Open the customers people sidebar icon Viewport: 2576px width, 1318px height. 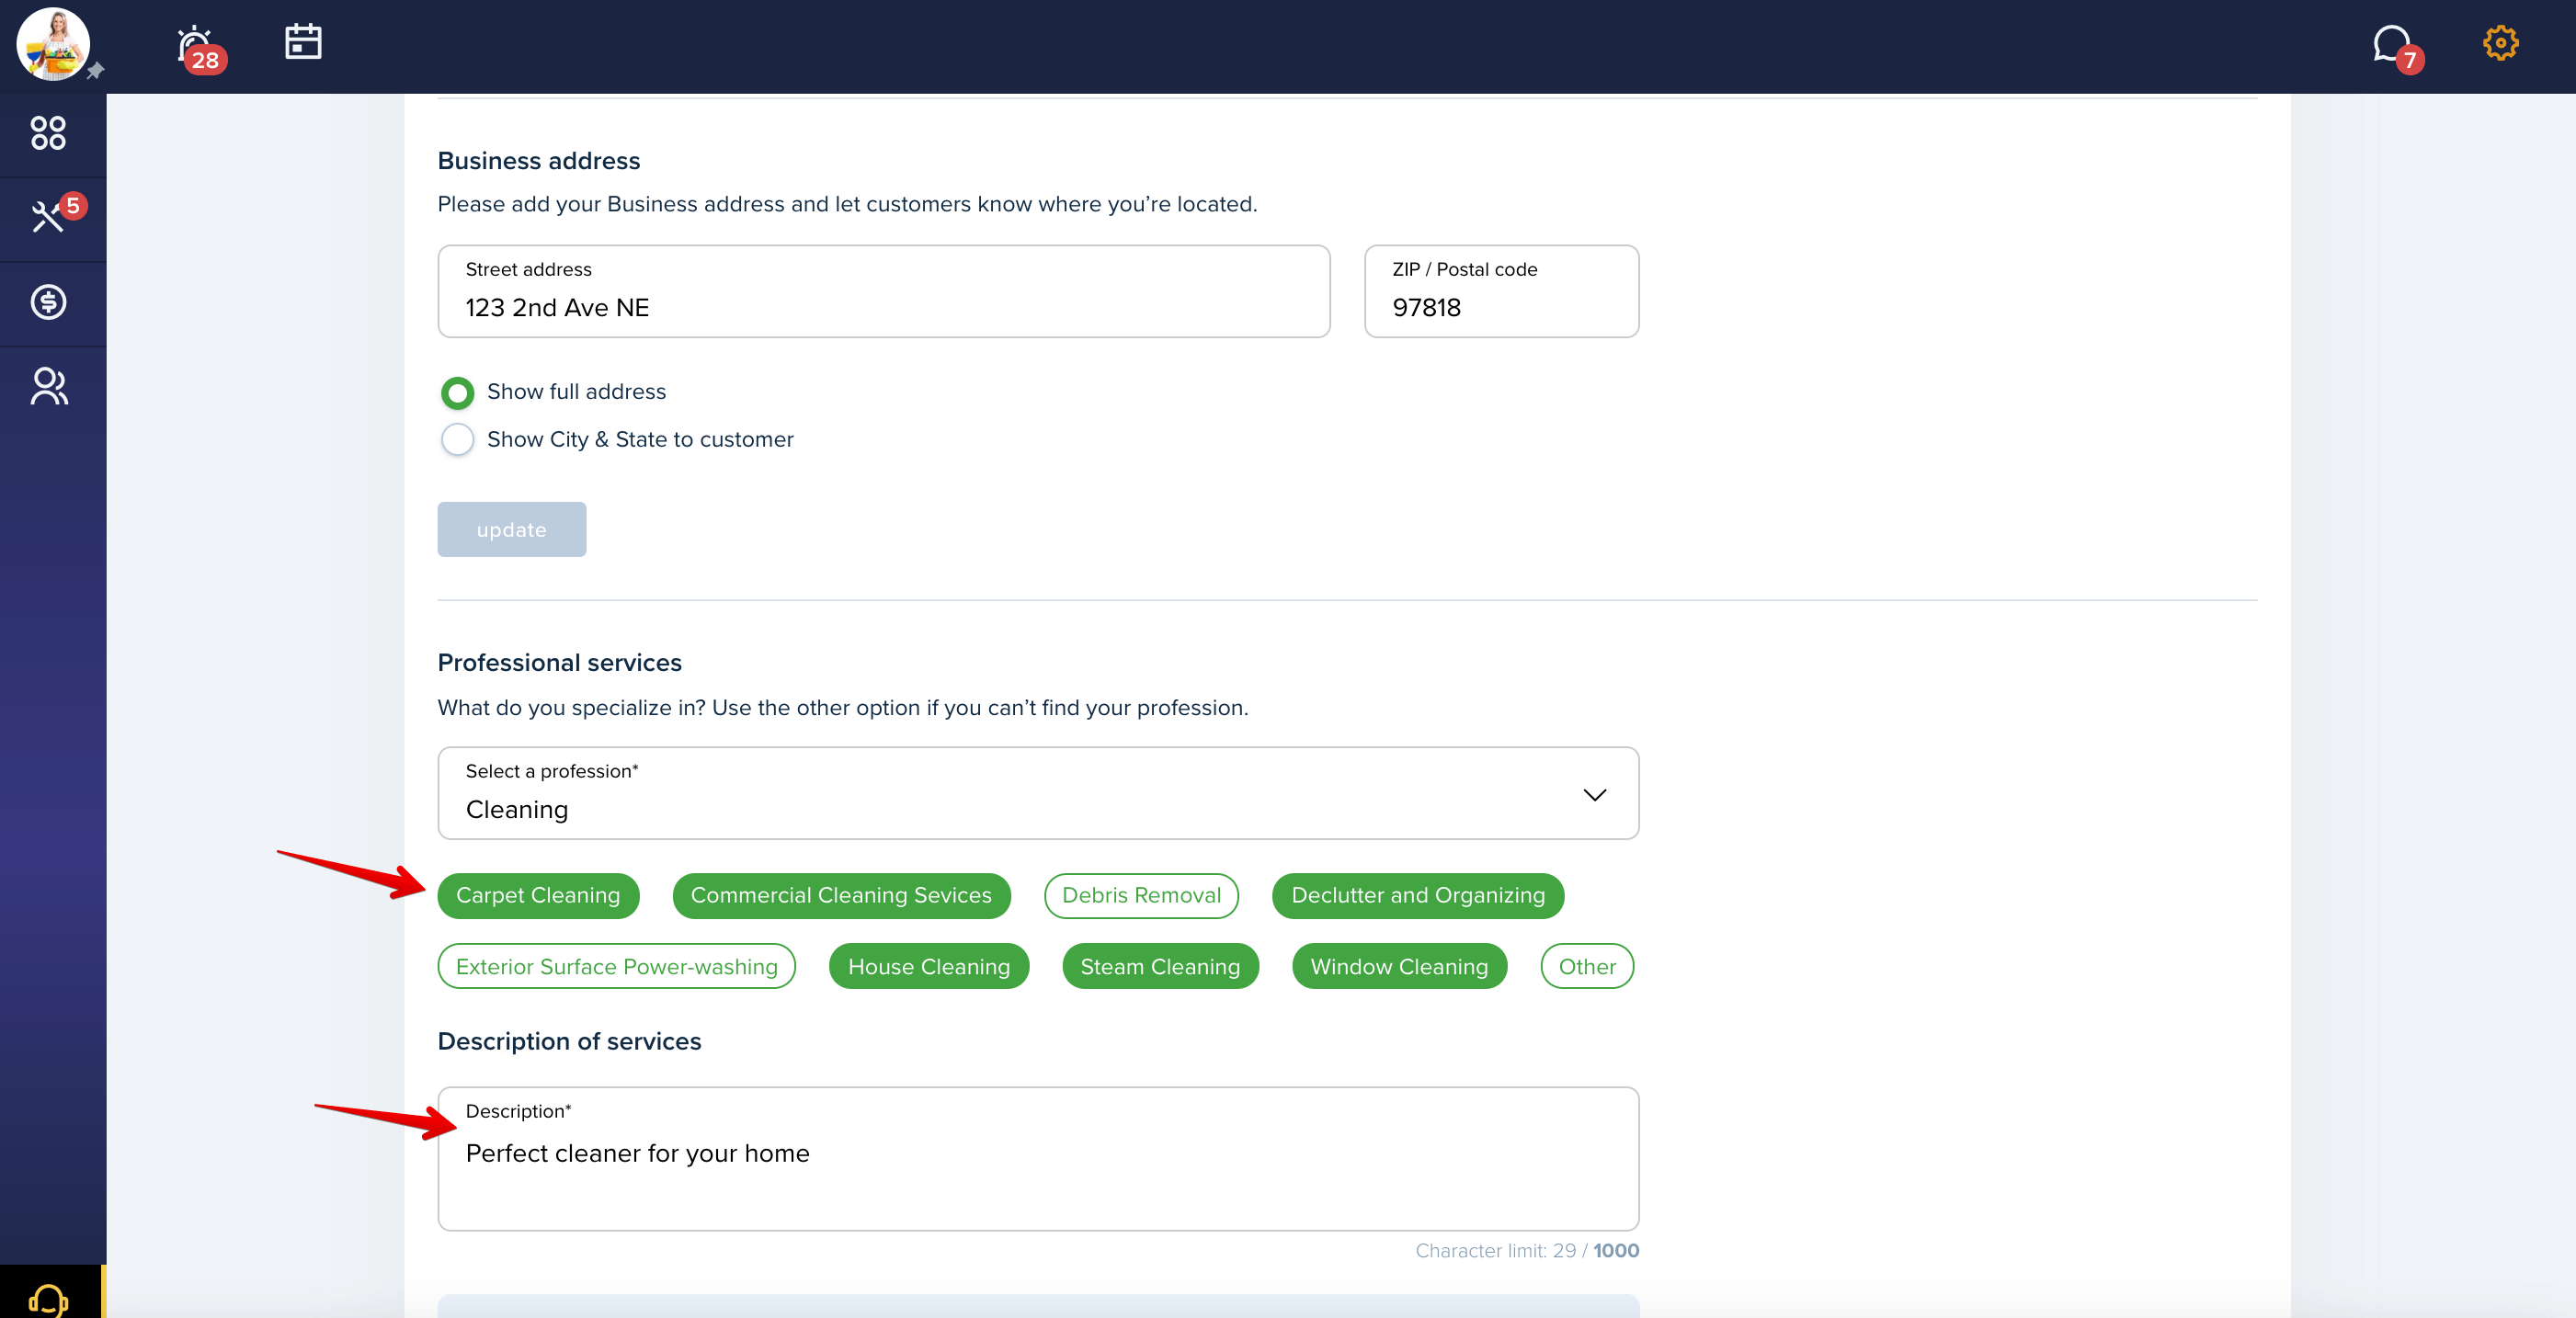48,386
